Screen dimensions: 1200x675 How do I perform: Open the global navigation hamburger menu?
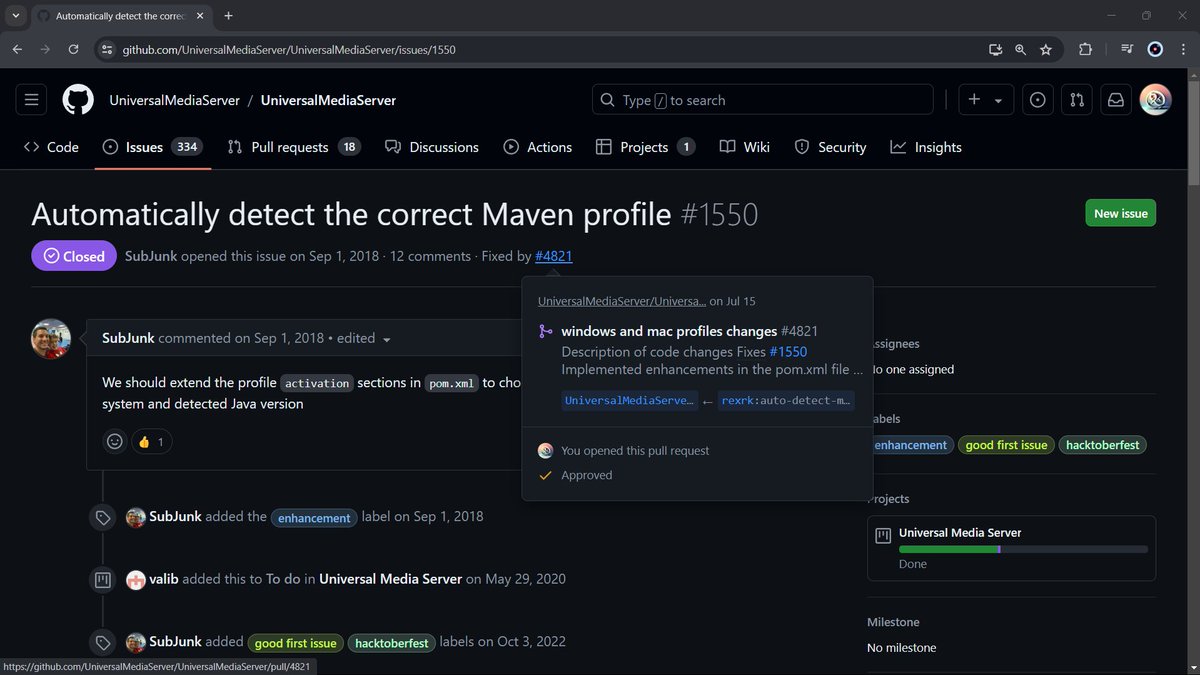[31, 99]
